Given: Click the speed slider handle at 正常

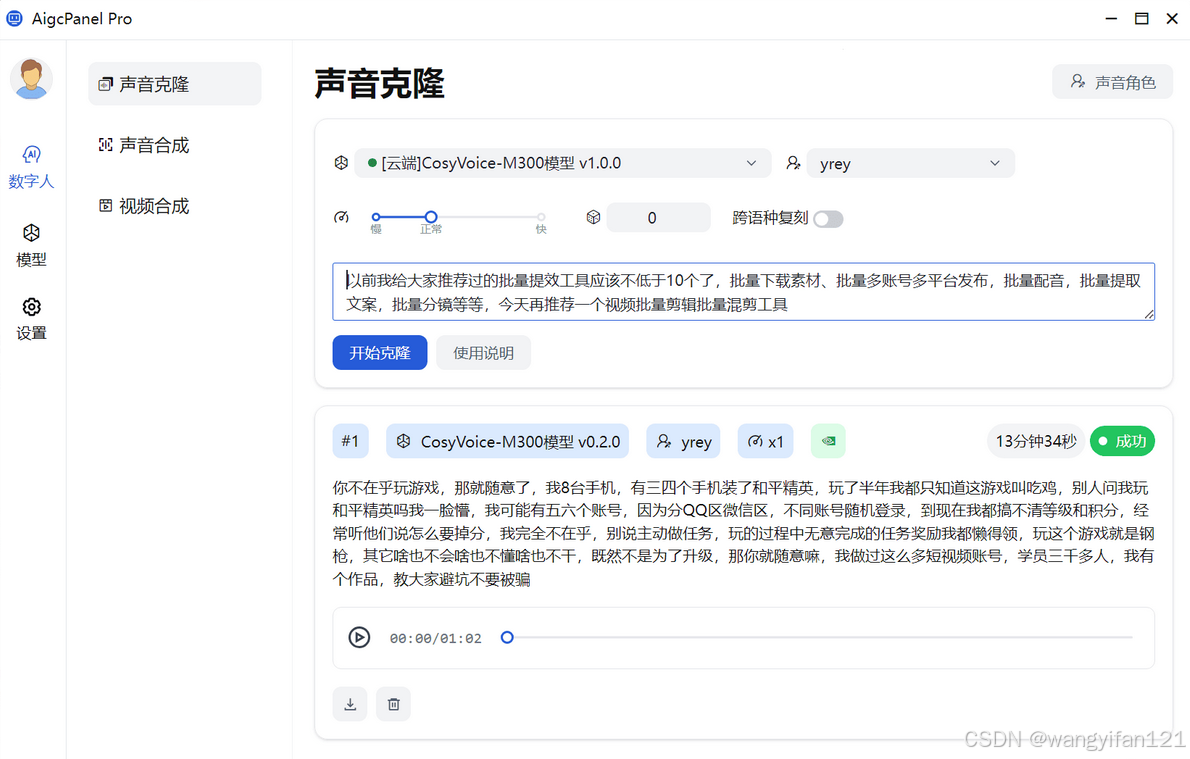Looking at the screenshot, I should coord(430,217).
